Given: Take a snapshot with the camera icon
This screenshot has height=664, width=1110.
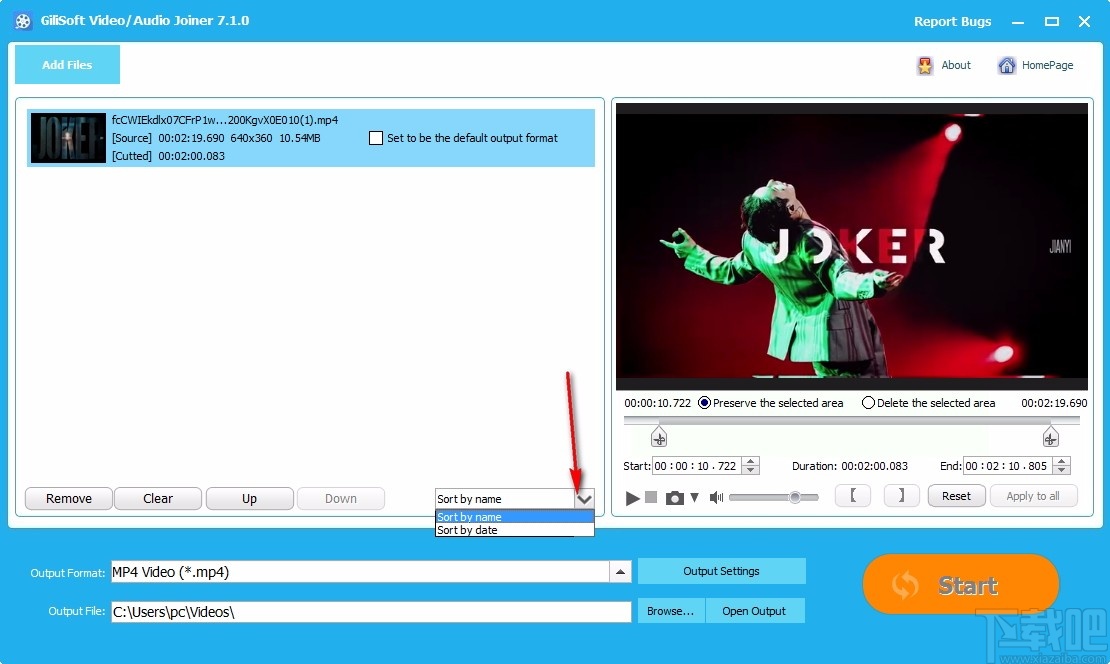Looking at the screenshot, I should coord(675,496).
